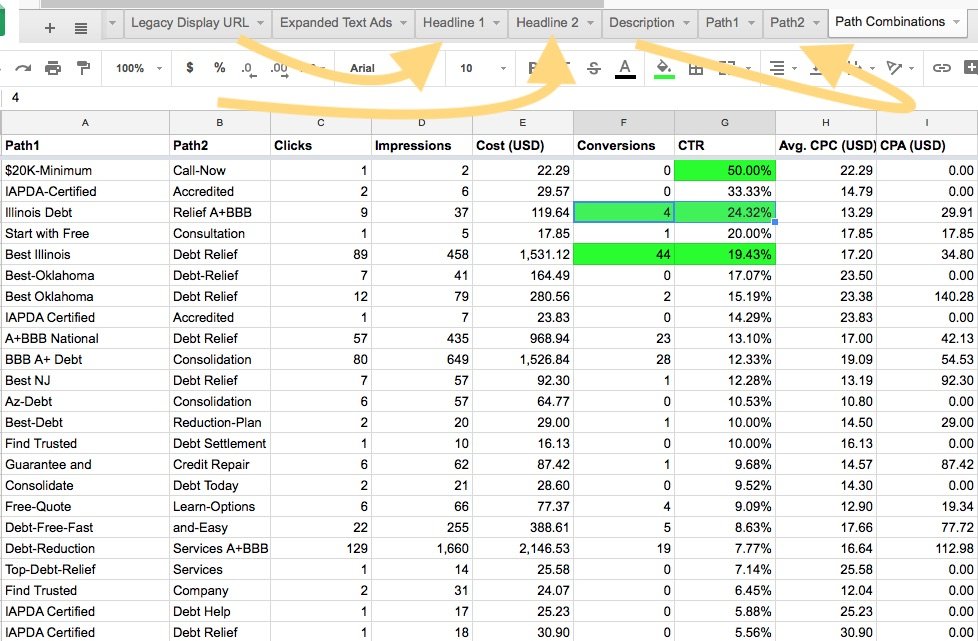Screen dimensions: 978x641
Task: Select the Paint format tool
Action: click(x=83, y=68)
